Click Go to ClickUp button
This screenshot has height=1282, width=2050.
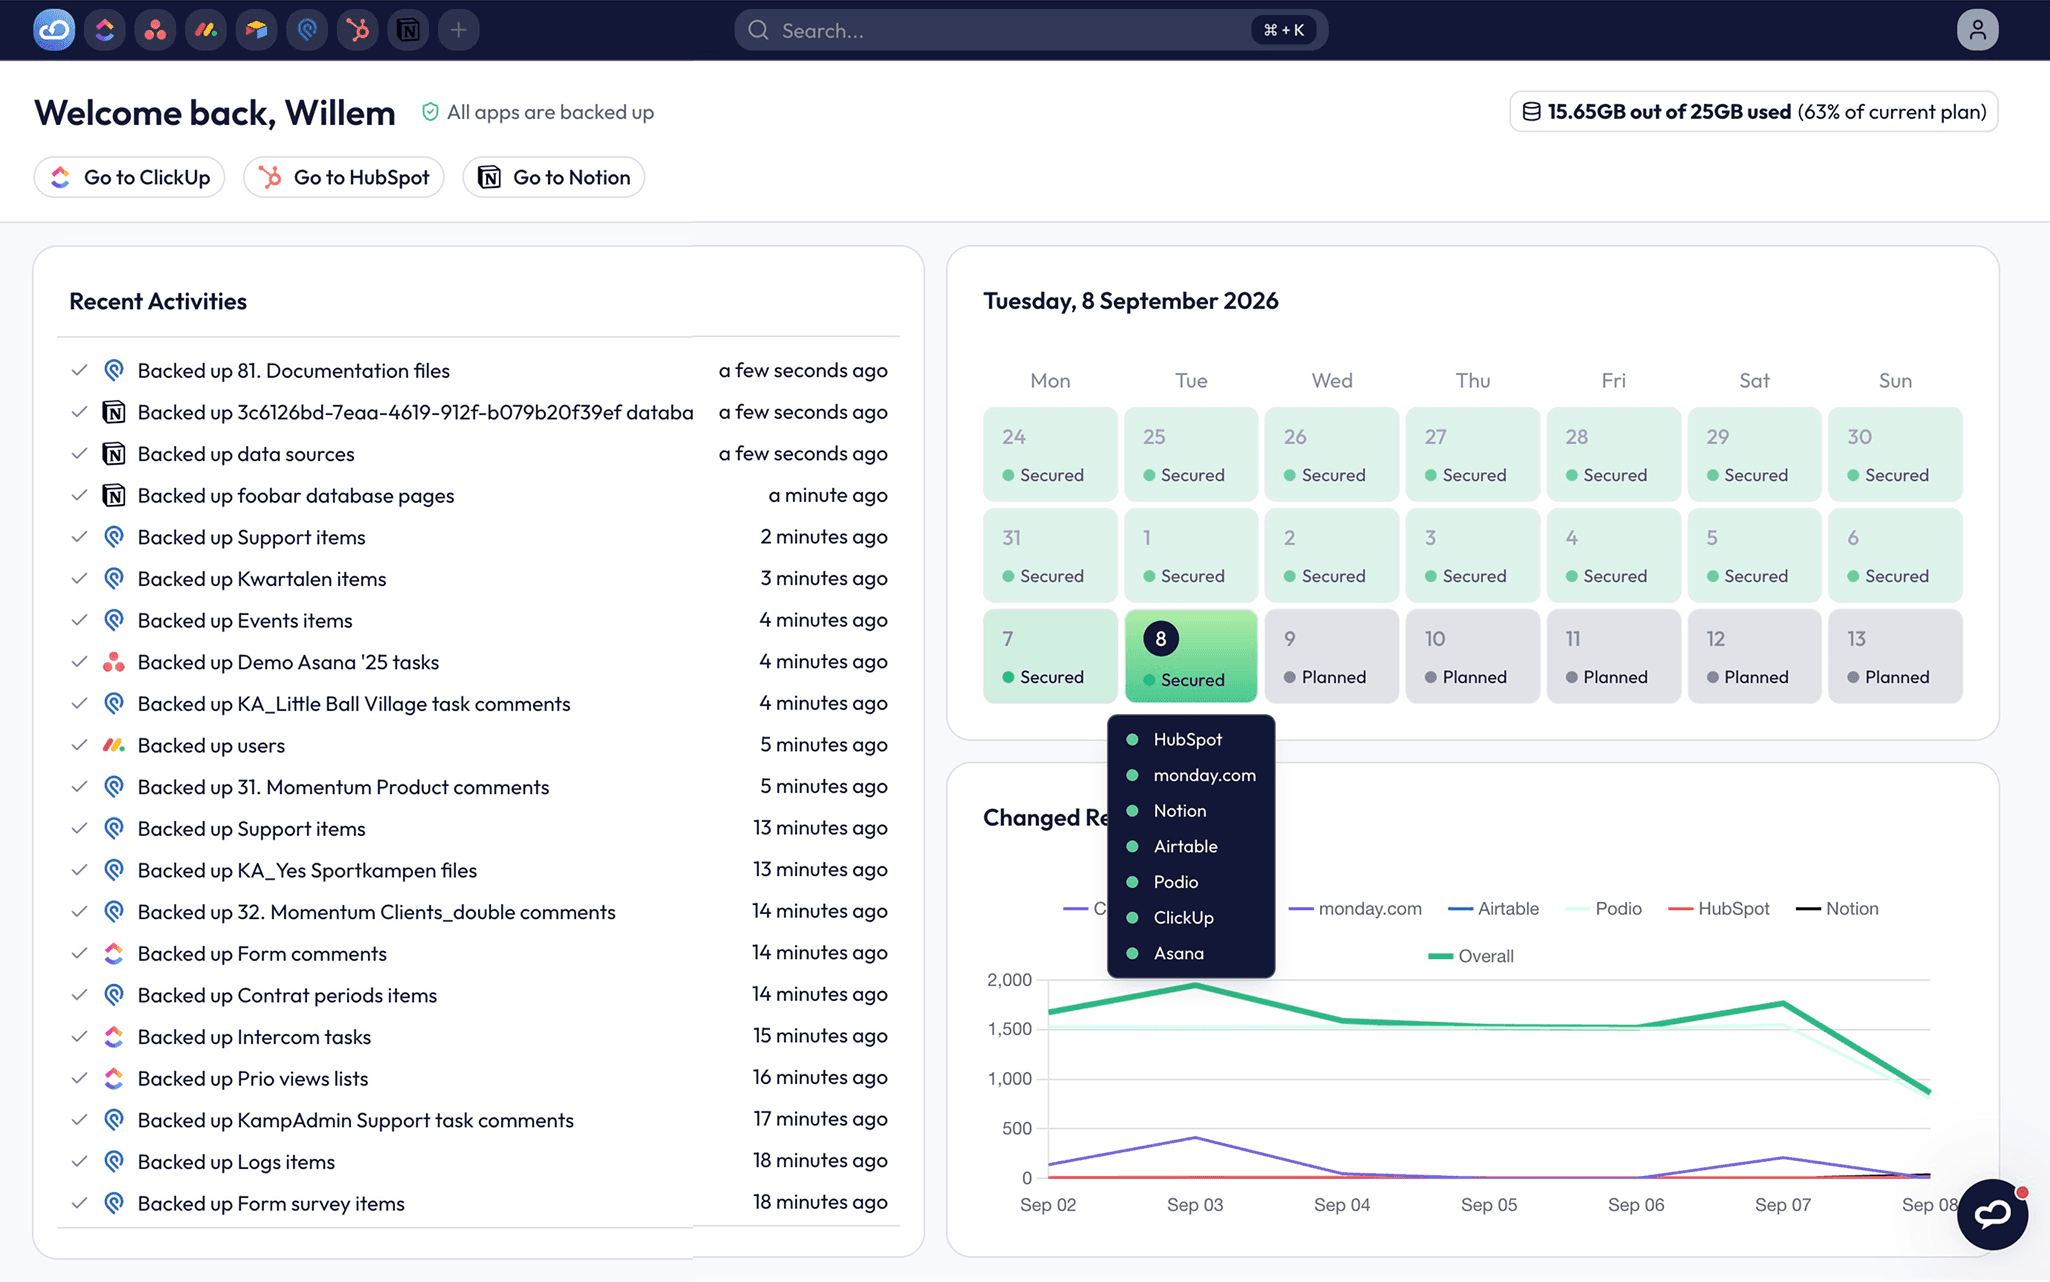130,177
